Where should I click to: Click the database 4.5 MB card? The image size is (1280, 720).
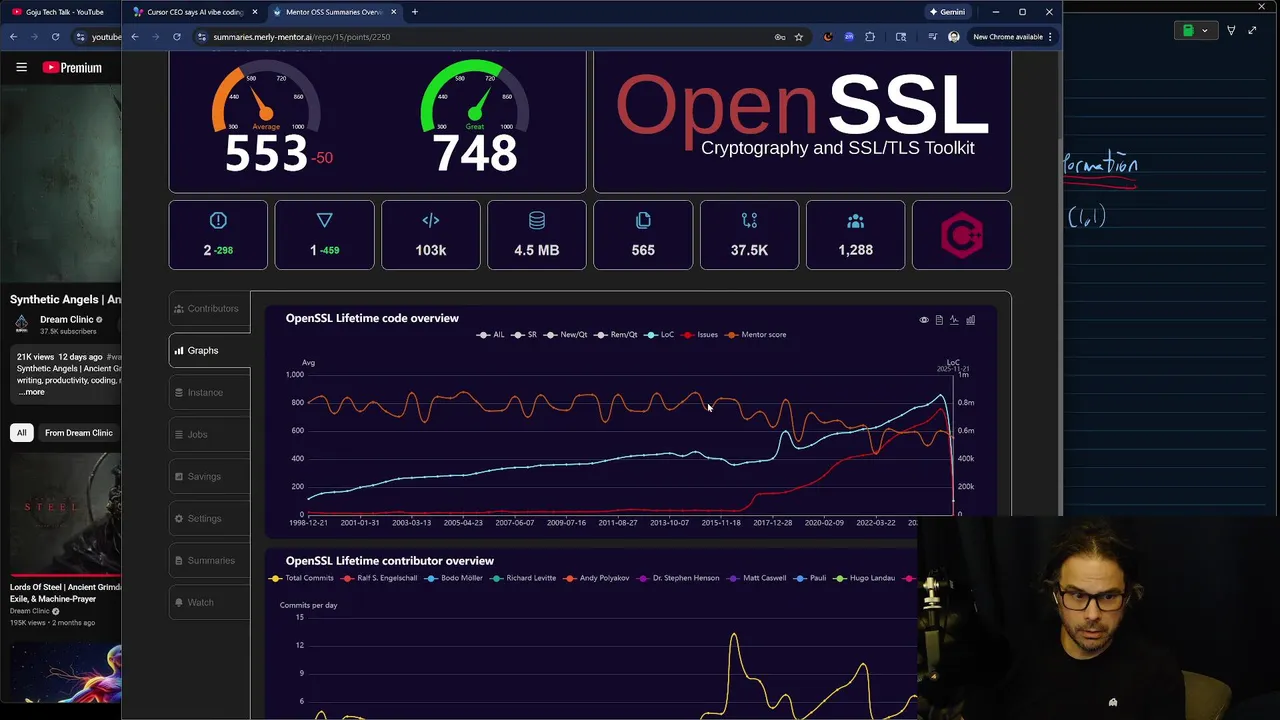(537, 235)
